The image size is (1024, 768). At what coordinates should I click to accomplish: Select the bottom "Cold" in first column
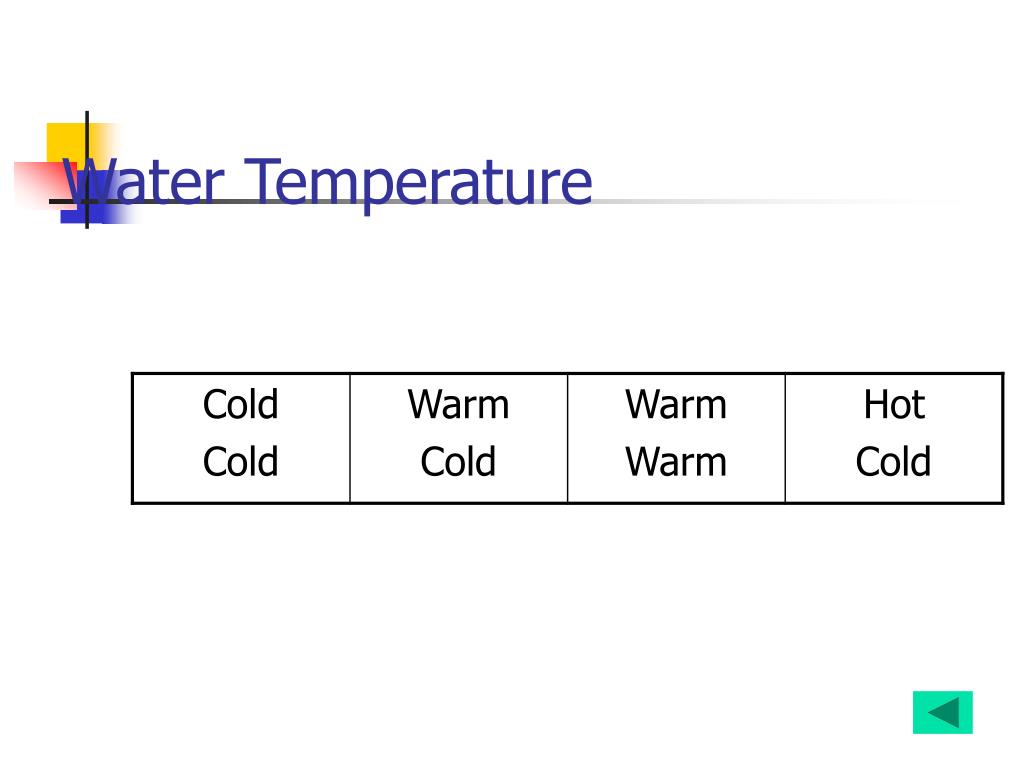[x=240, y=462]
